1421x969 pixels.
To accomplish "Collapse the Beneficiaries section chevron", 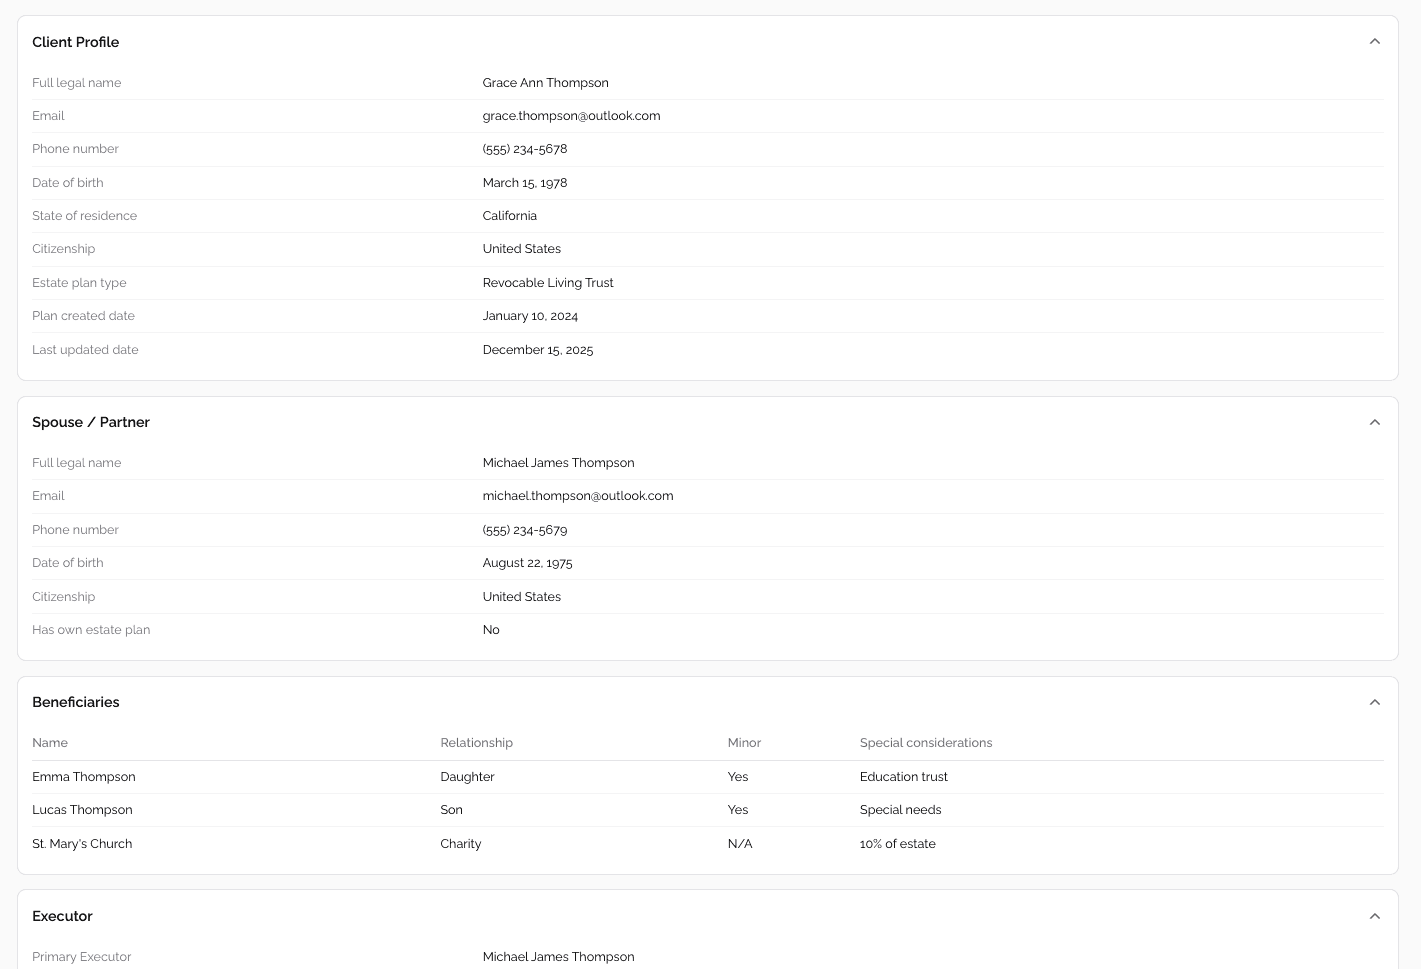I will pos(1374,702).
